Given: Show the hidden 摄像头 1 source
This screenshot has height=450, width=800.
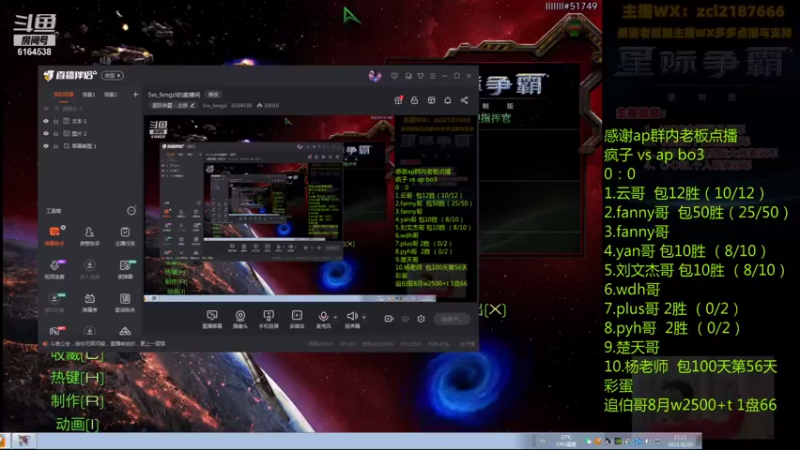Looking at the screenshot, I should click(46, 109).
